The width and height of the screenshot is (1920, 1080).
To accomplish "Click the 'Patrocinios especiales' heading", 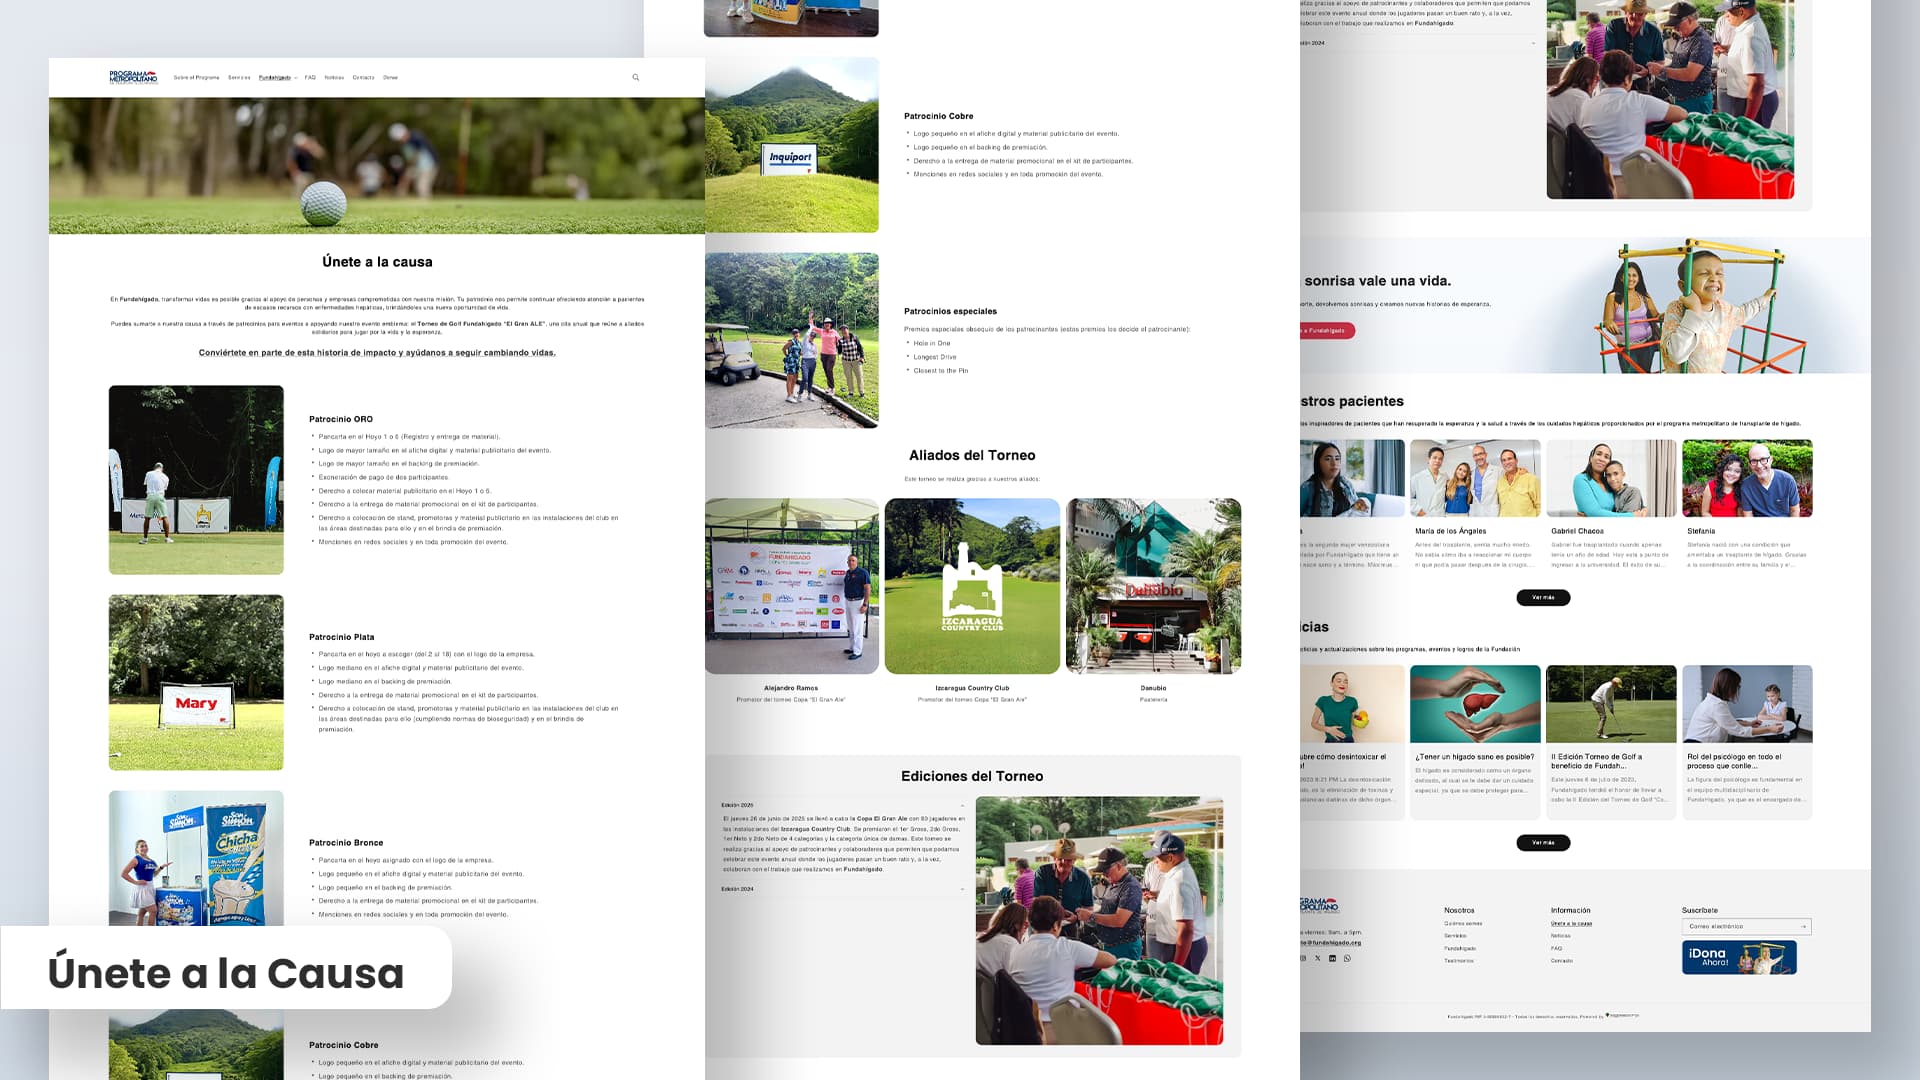I will [950, 312].
